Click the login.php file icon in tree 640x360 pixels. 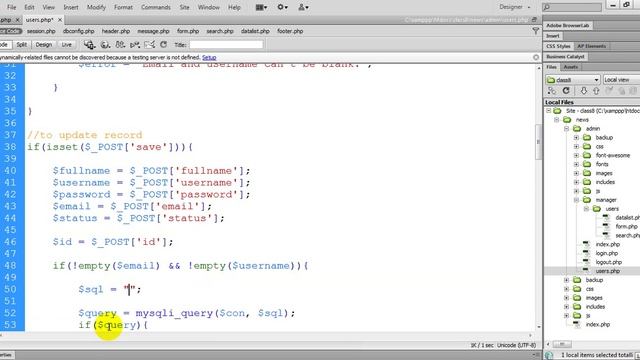pos(586,253)
